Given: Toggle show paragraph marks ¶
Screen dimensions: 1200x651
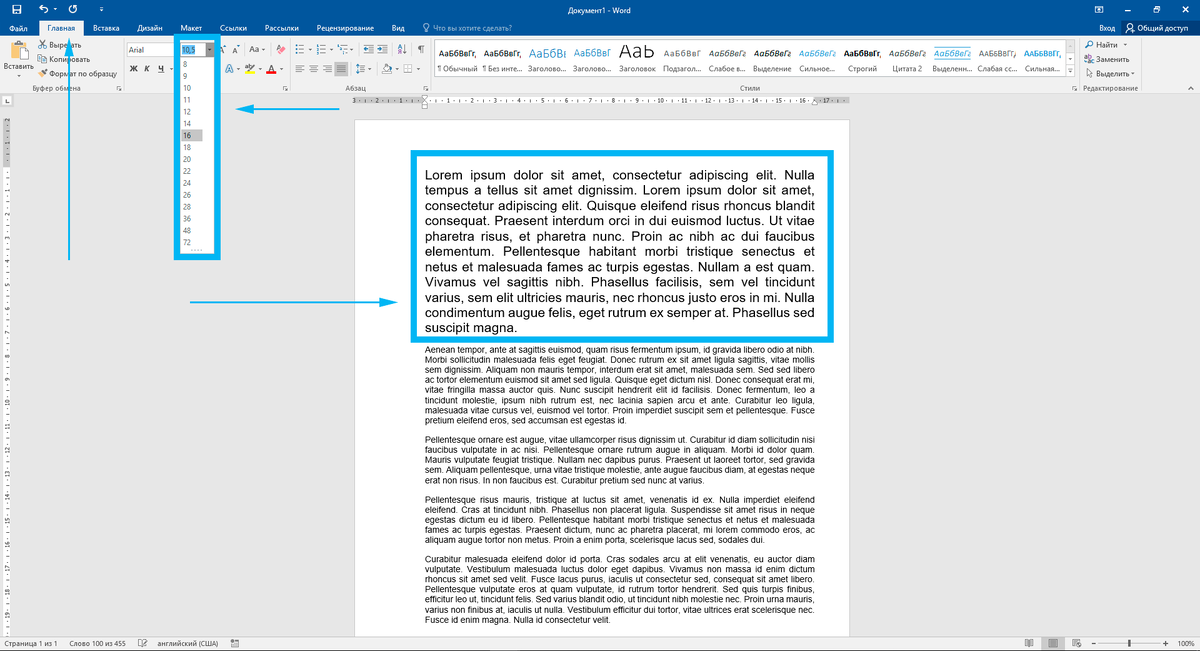Looking at the screenshot, I should [421, 49].
